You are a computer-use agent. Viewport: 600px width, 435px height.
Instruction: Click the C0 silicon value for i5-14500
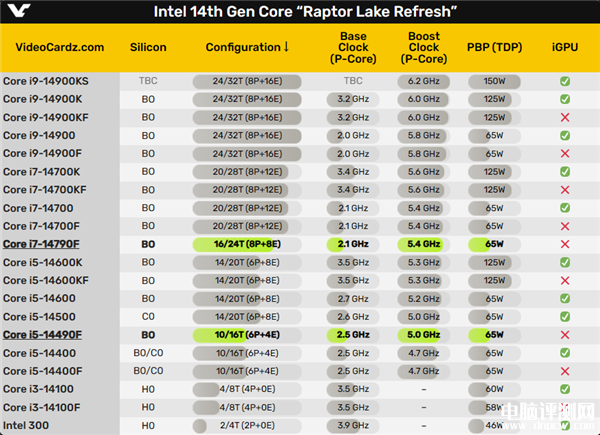[x=148, y=317]
